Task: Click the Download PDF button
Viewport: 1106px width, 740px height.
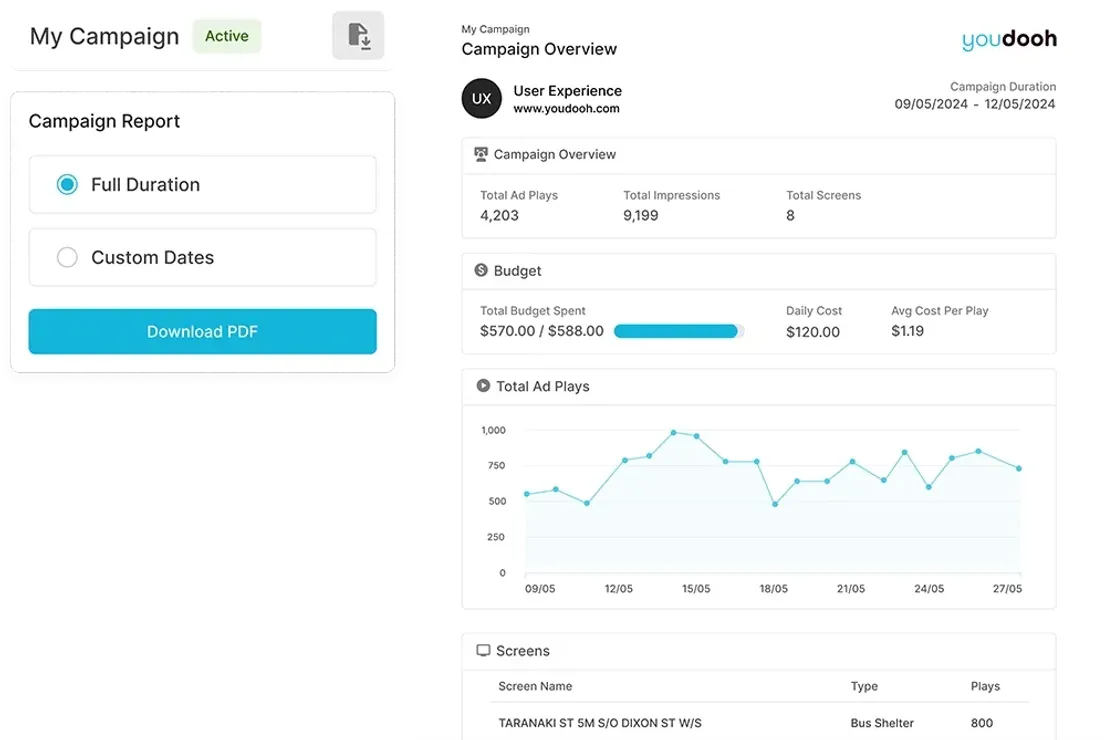Action: coord(202,331)
